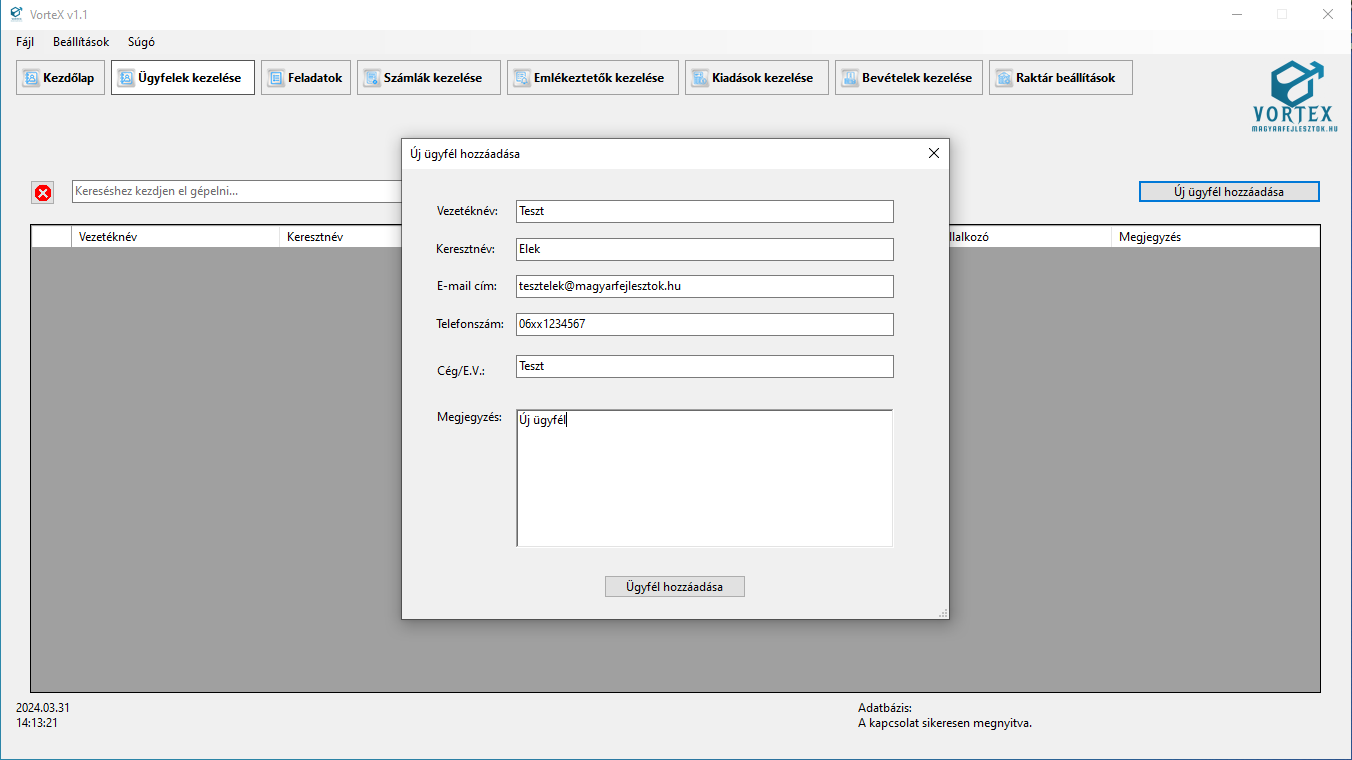
Task: Open the Kezdőlap home toolbar button
Action: click(60, 78)
